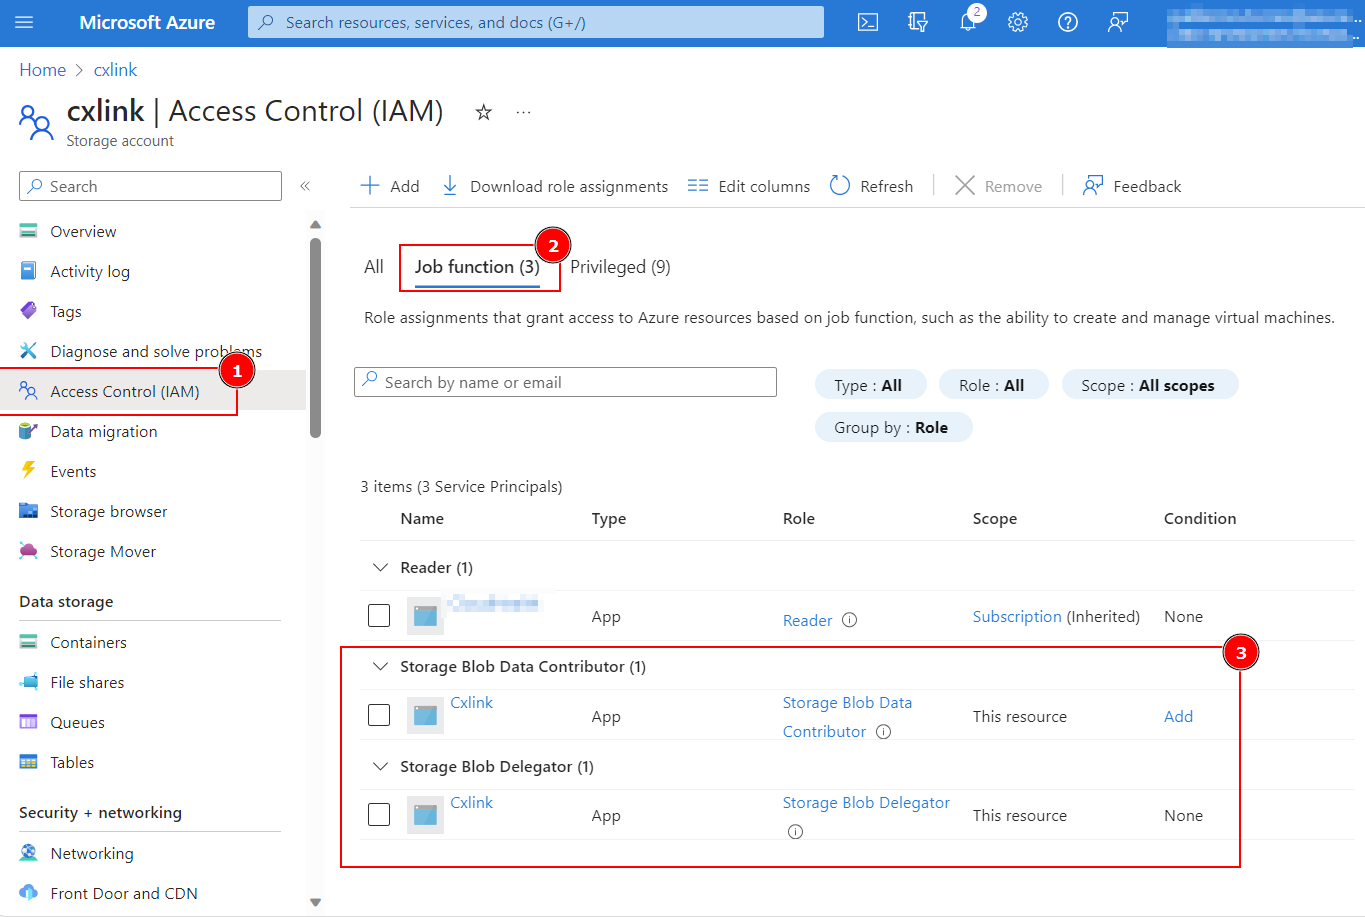Image resolution: width=1365 pixels, height=917 pixels.
Task: Switch to the Job function (3) tab
Action: (477, 267)
